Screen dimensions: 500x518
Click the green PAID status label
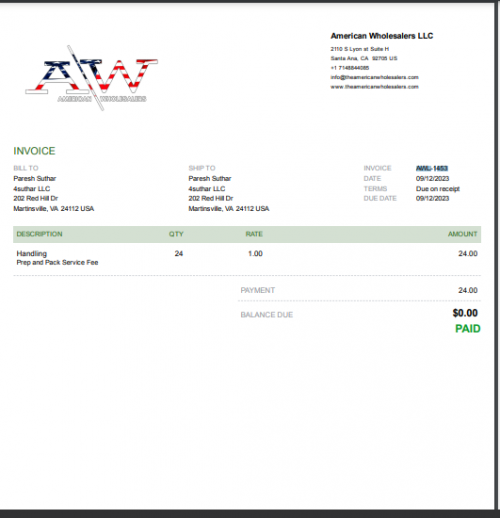point(468,329)
